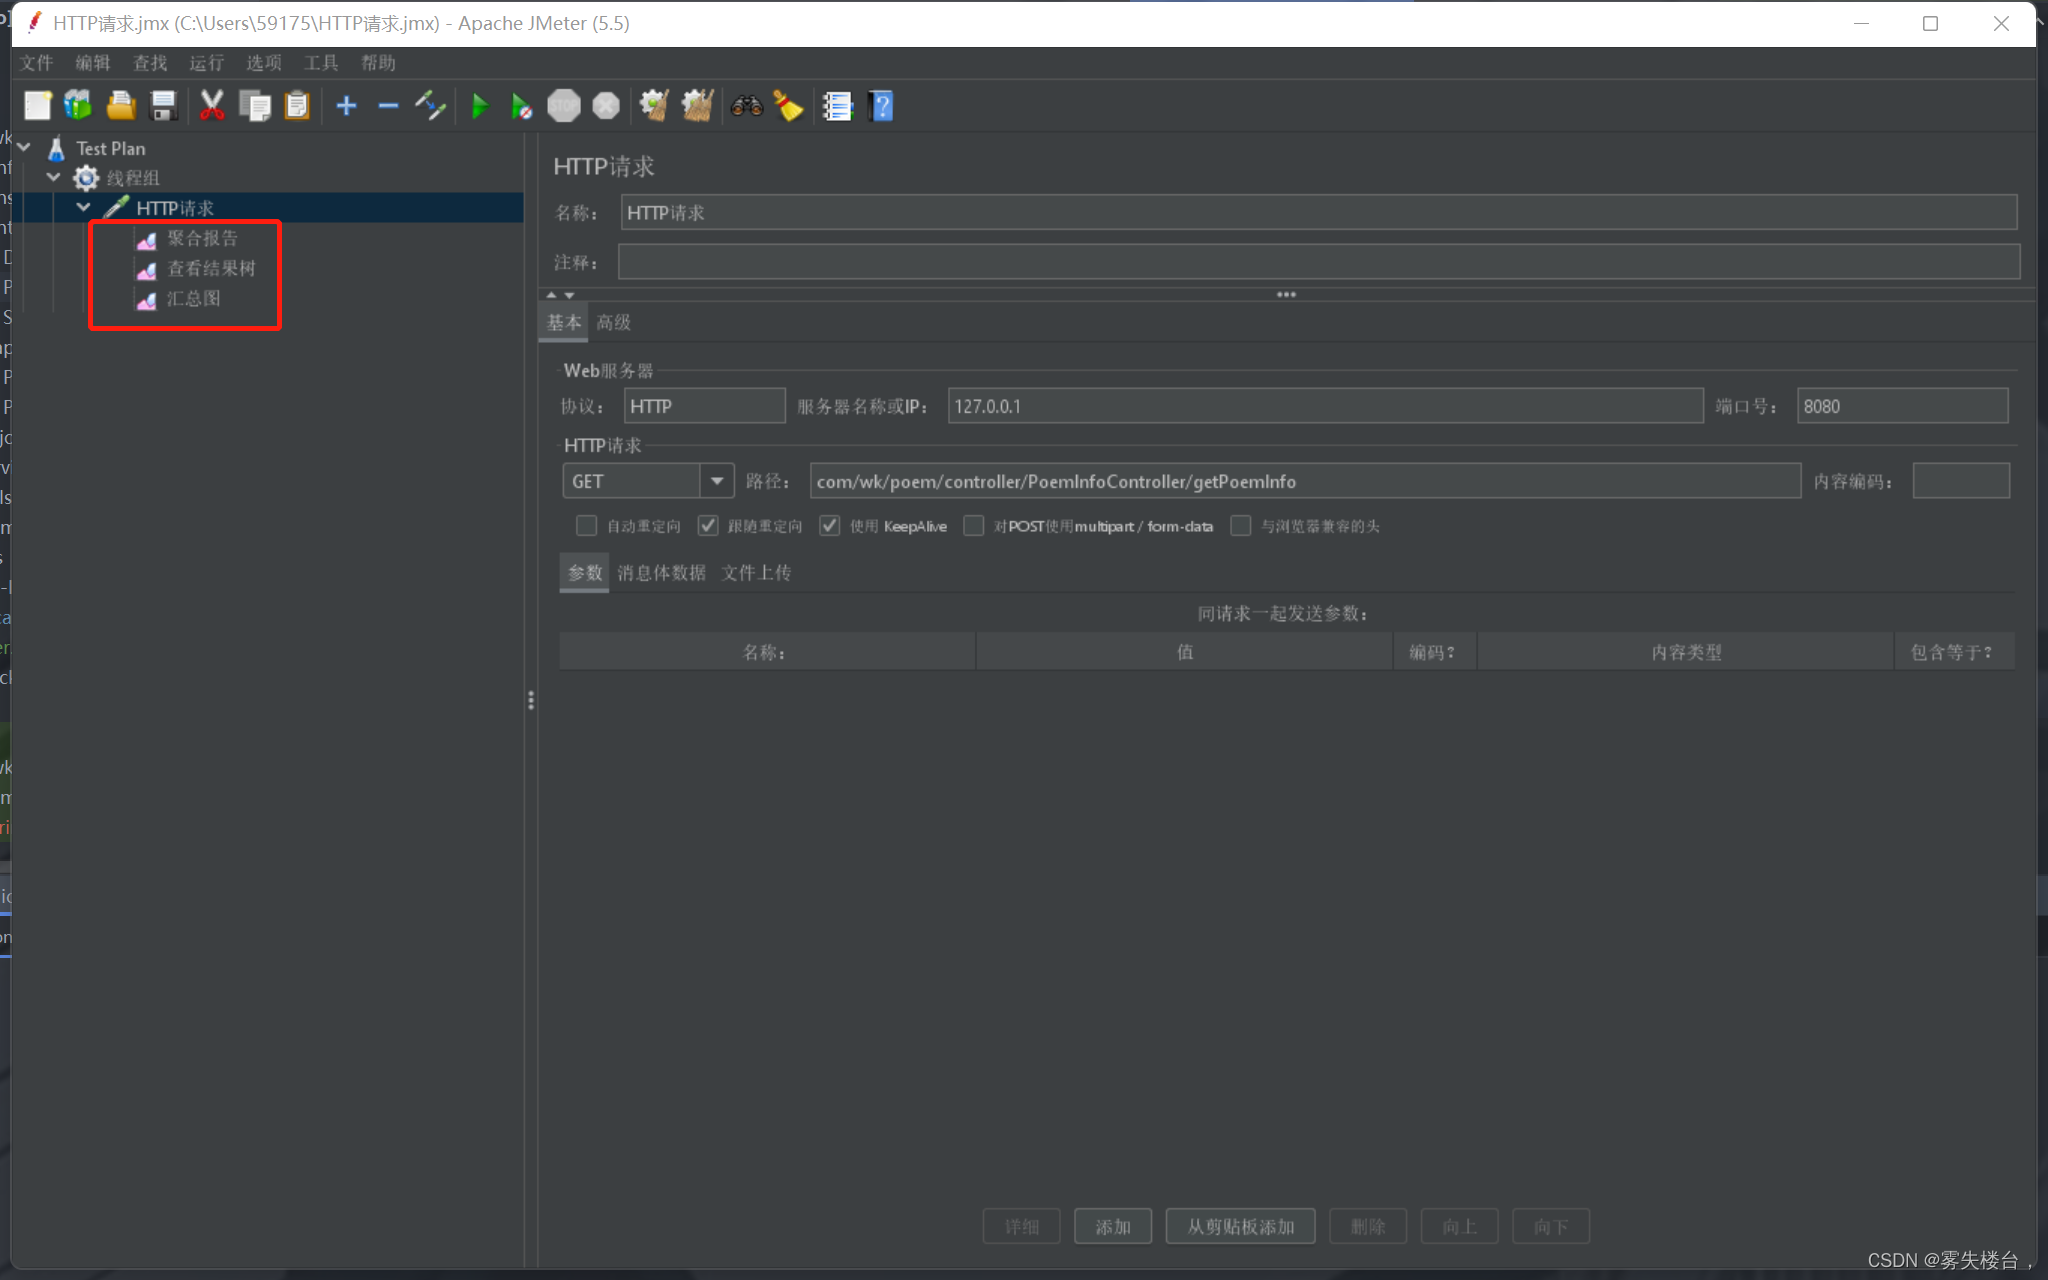
Task: Open the 帮助 menu
Action: click(x=378, y=63)
